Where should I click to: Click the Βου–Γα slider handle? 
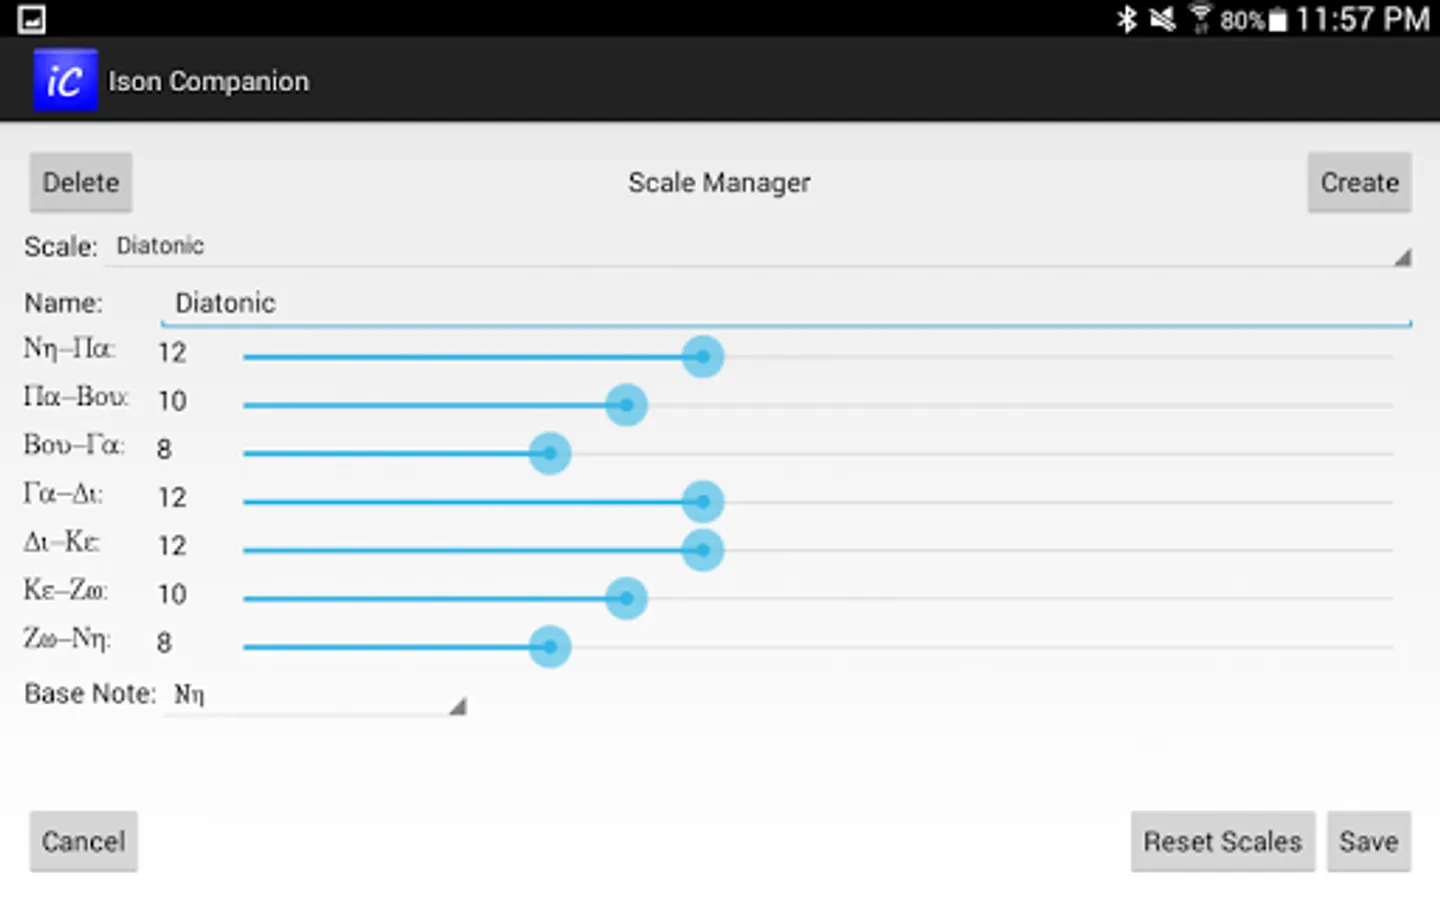click(550, 453)
